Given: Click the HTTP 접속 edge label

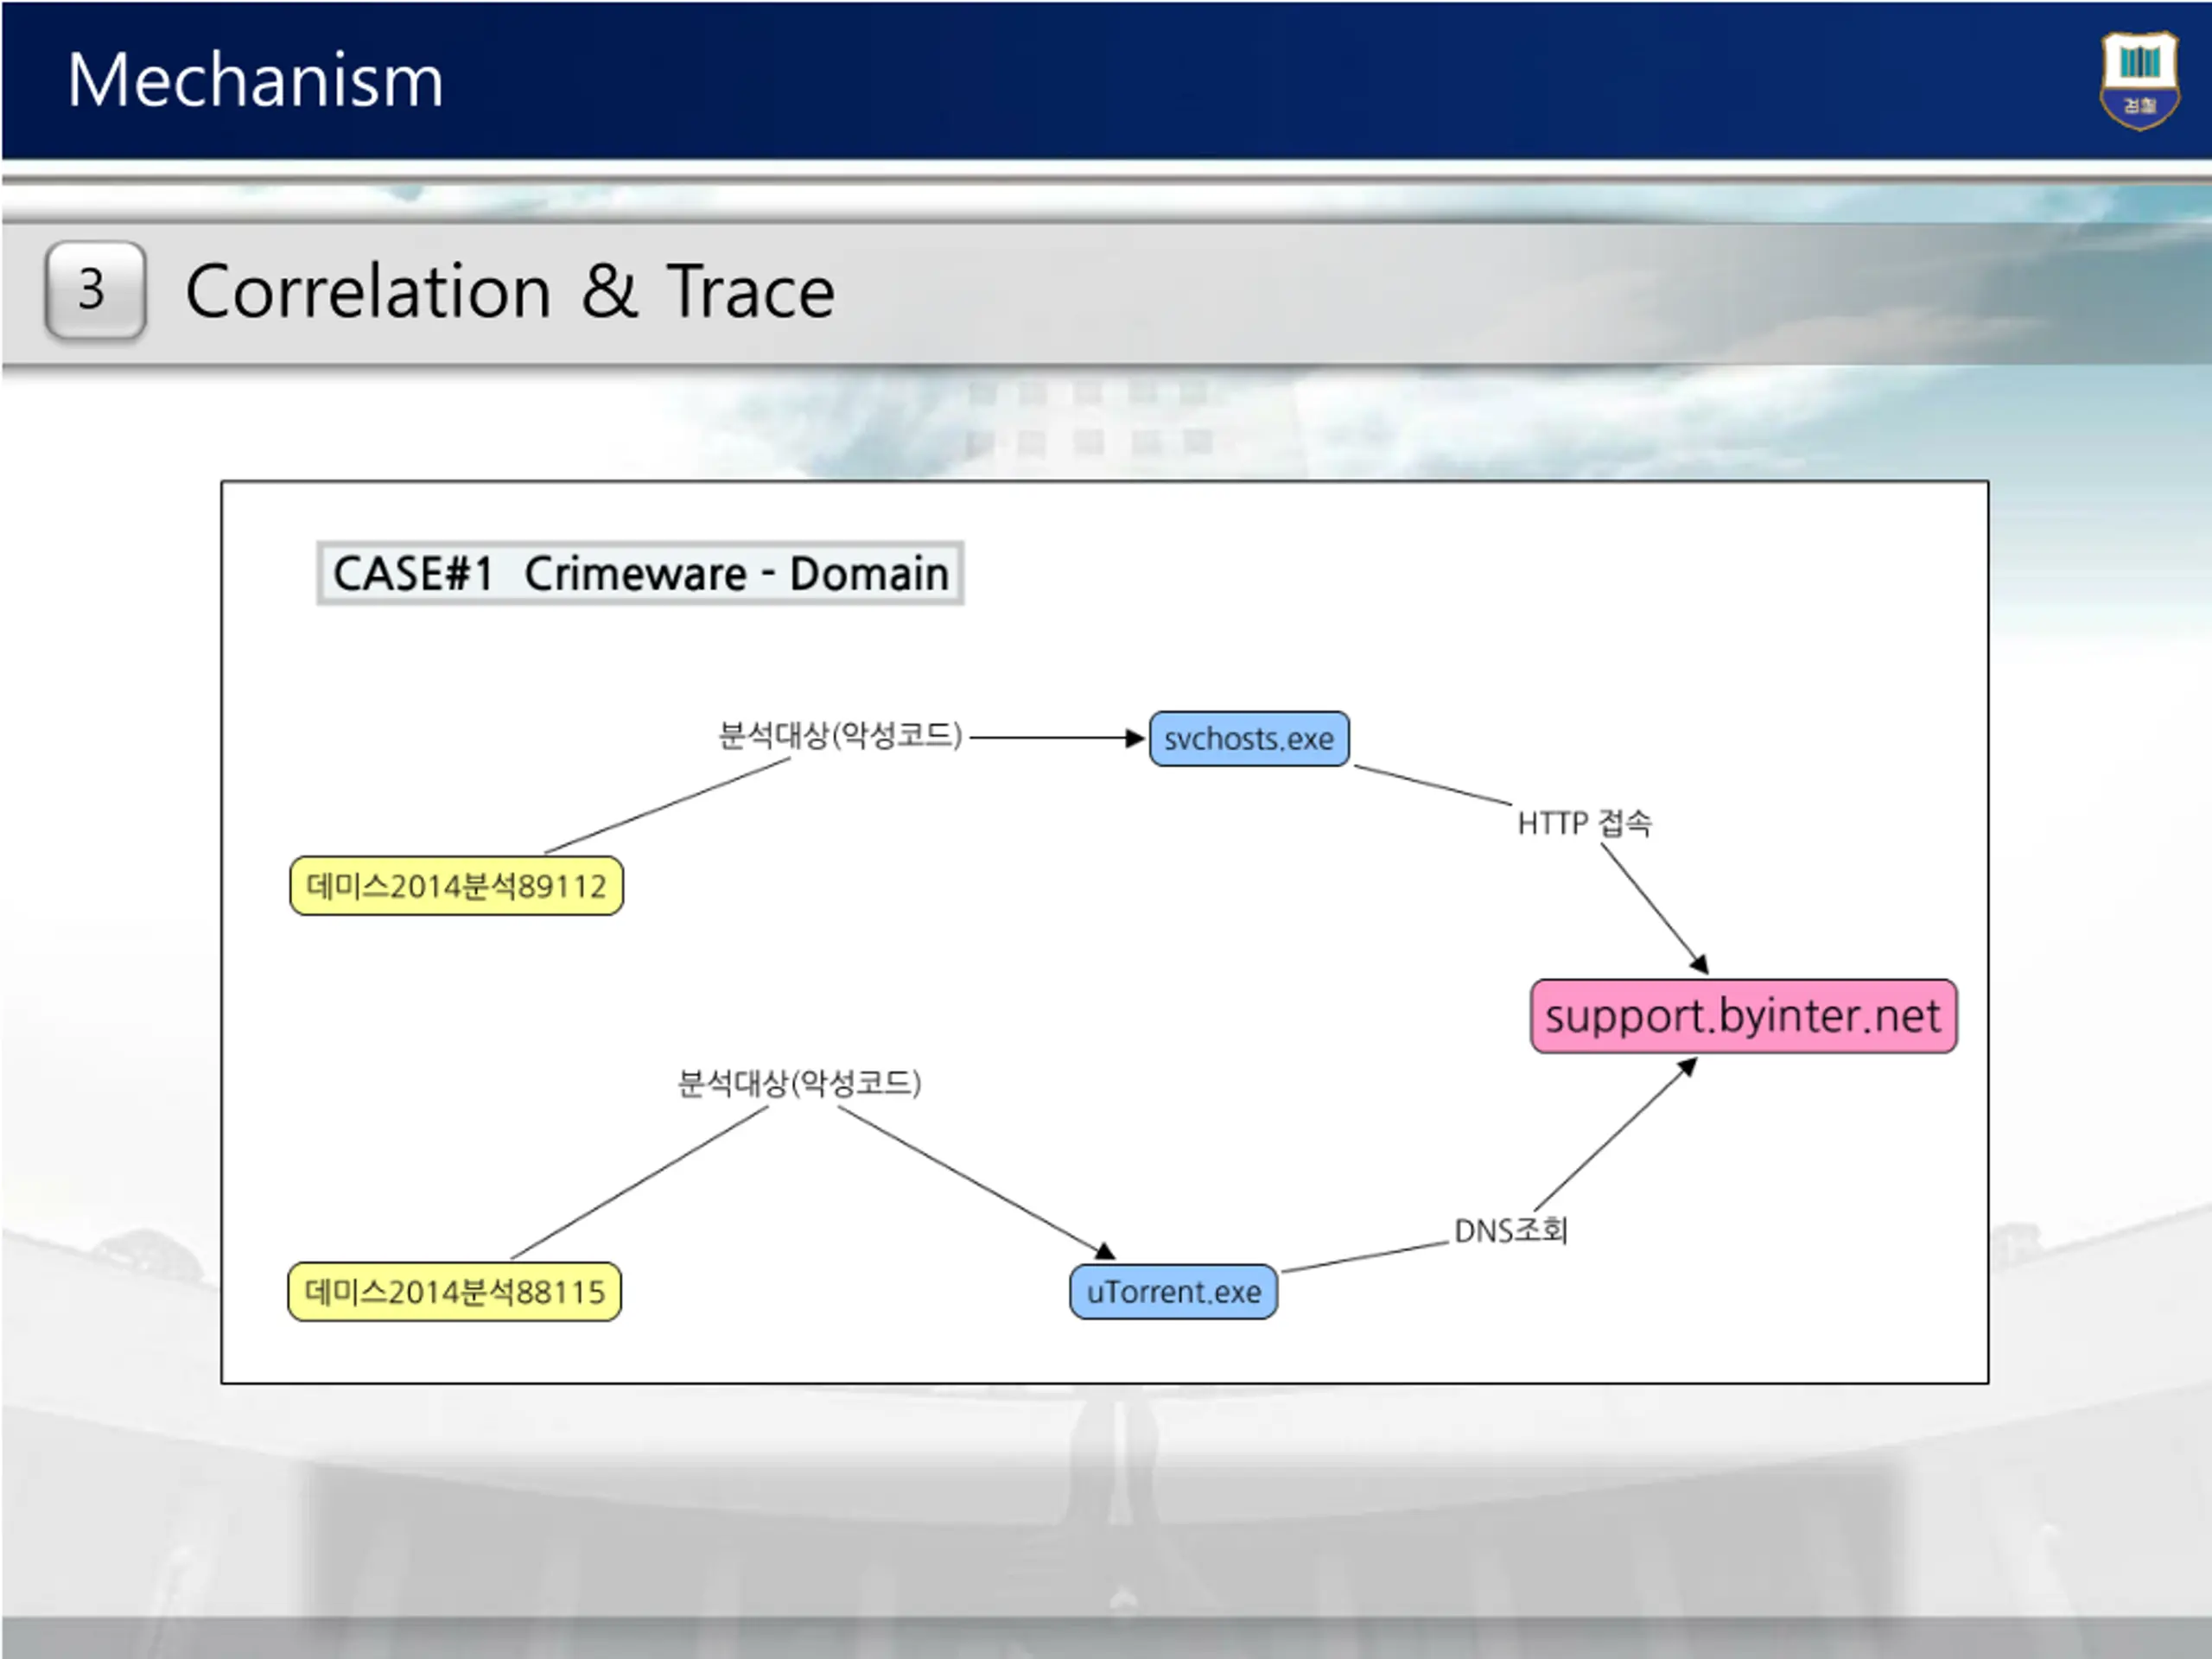Looking at the screenshot, I should pos(1584,823).
